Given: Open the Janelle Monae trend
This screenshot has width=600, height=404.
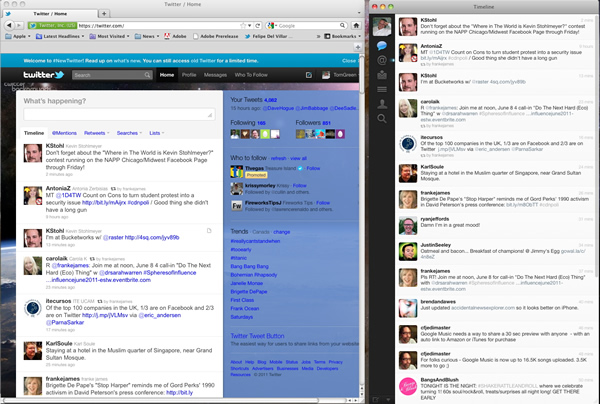Looking at the screenshot, I should [246, 283].
